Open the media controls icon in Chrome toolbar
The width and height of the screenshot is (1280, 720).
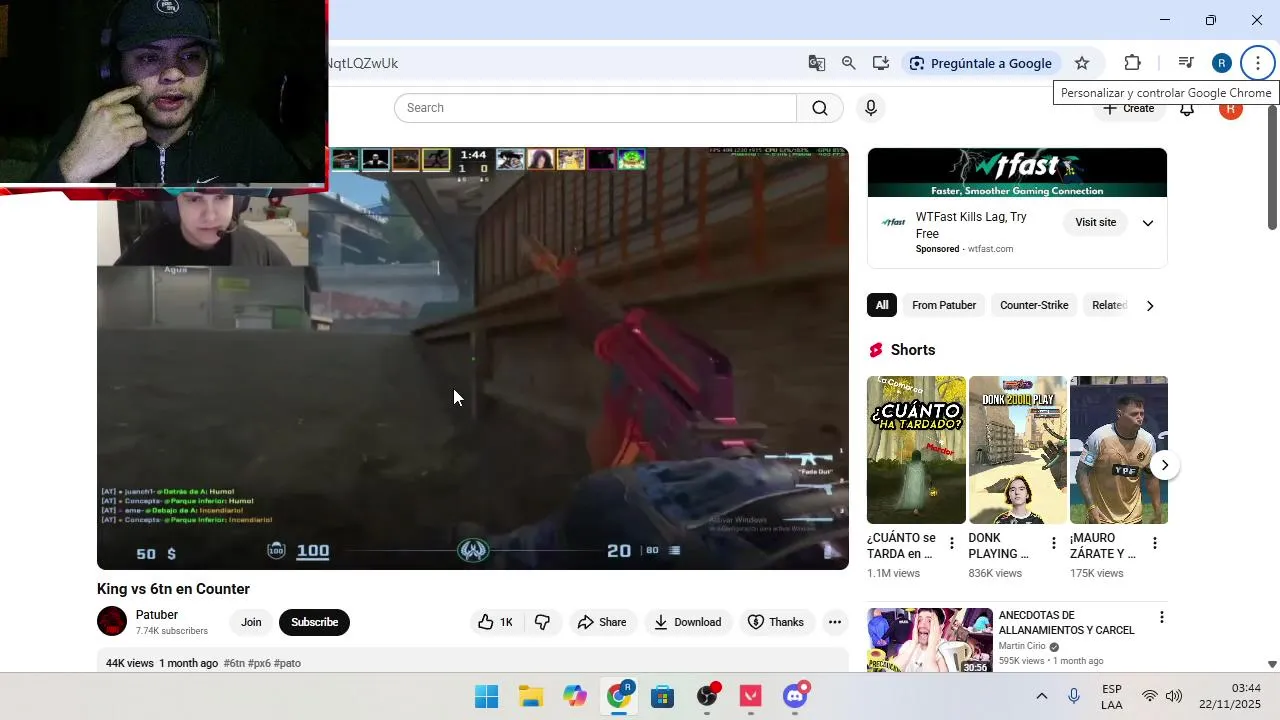pos(1186,63)
